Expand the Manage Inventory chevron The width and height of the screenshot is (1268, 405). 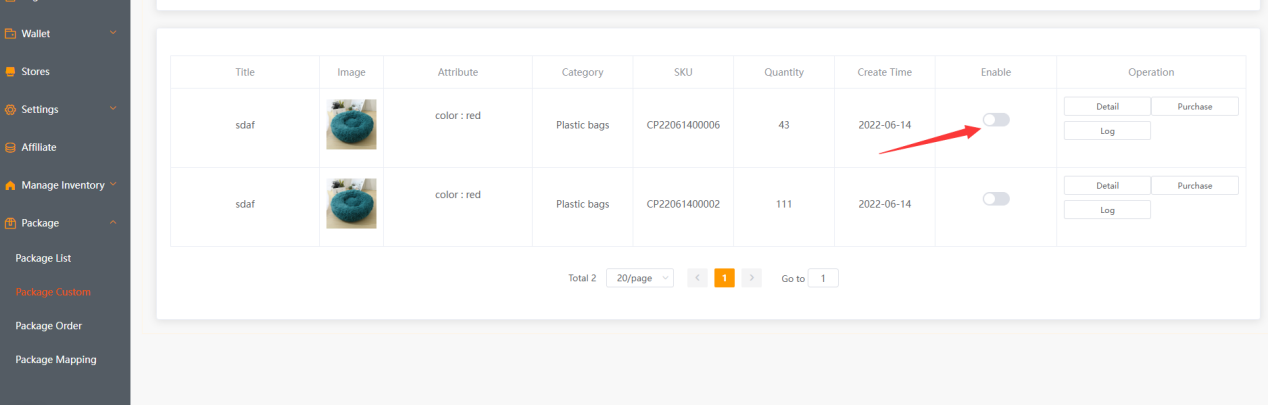click(x=114, y=185)
